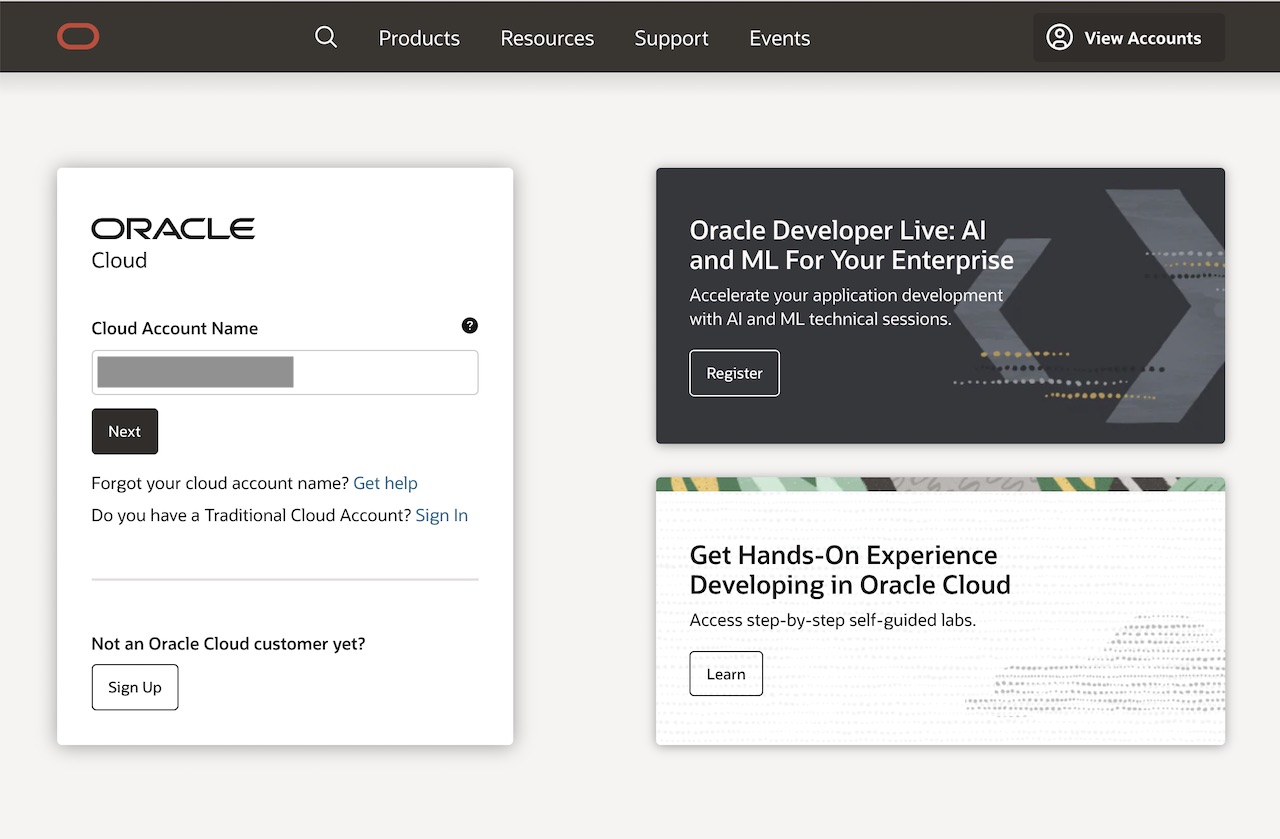Select the Support menu item
Screen dimensions: 1280x839
[671, 38]
